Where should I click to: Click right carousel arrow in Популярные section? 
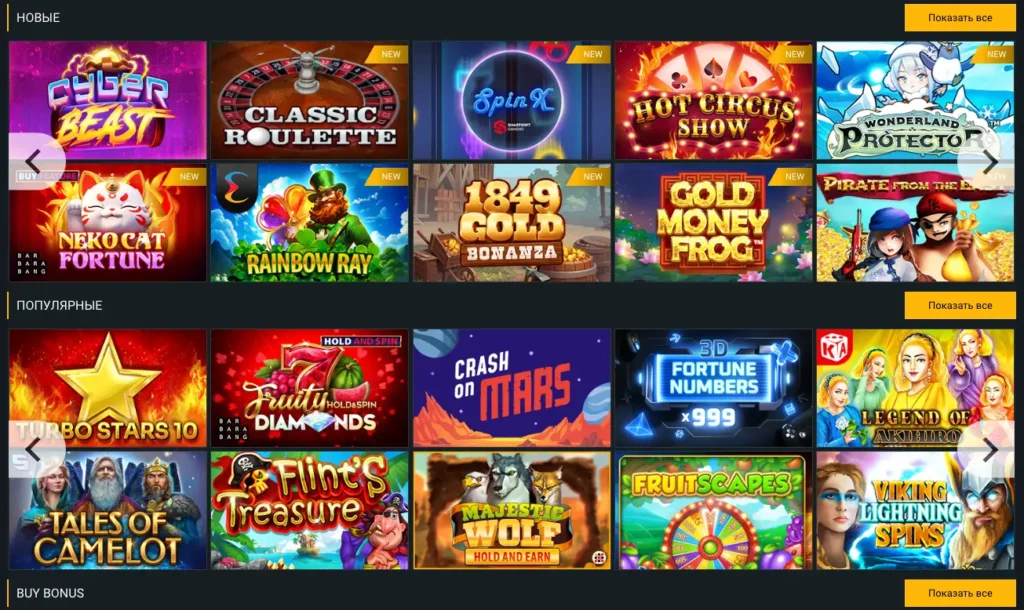(987, 449)
